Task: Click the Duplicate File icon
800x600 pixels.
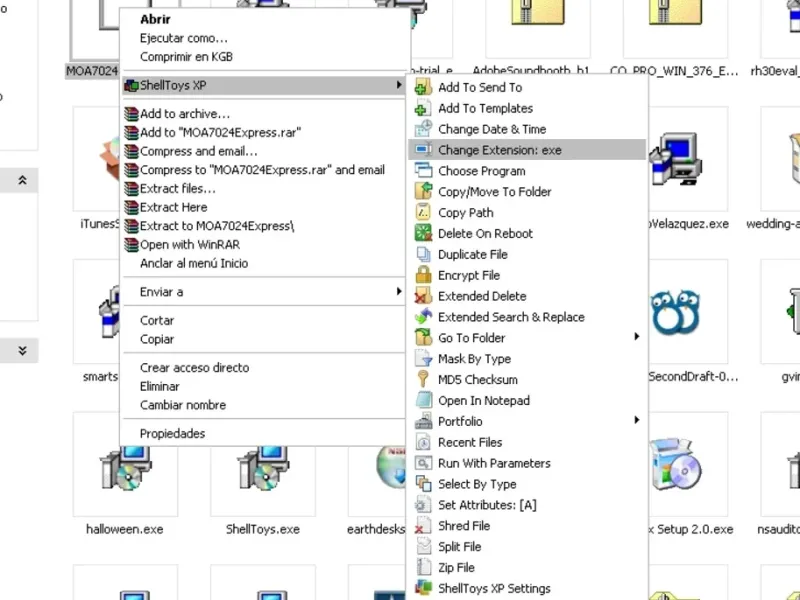Action: 423,254
